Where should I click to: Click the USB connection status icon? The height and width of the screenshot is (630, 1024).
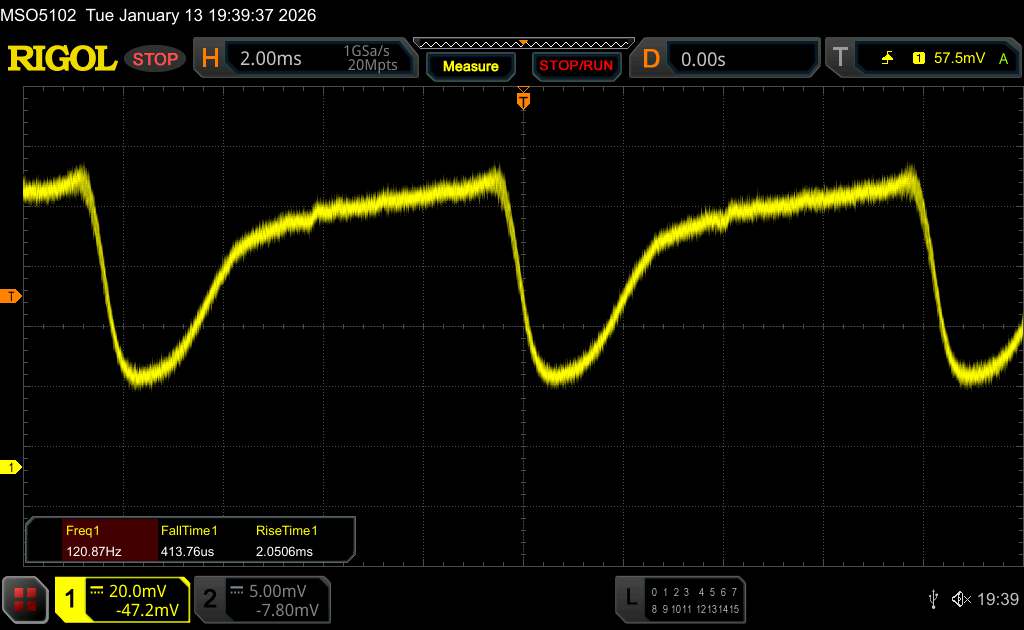coord(933,598)
